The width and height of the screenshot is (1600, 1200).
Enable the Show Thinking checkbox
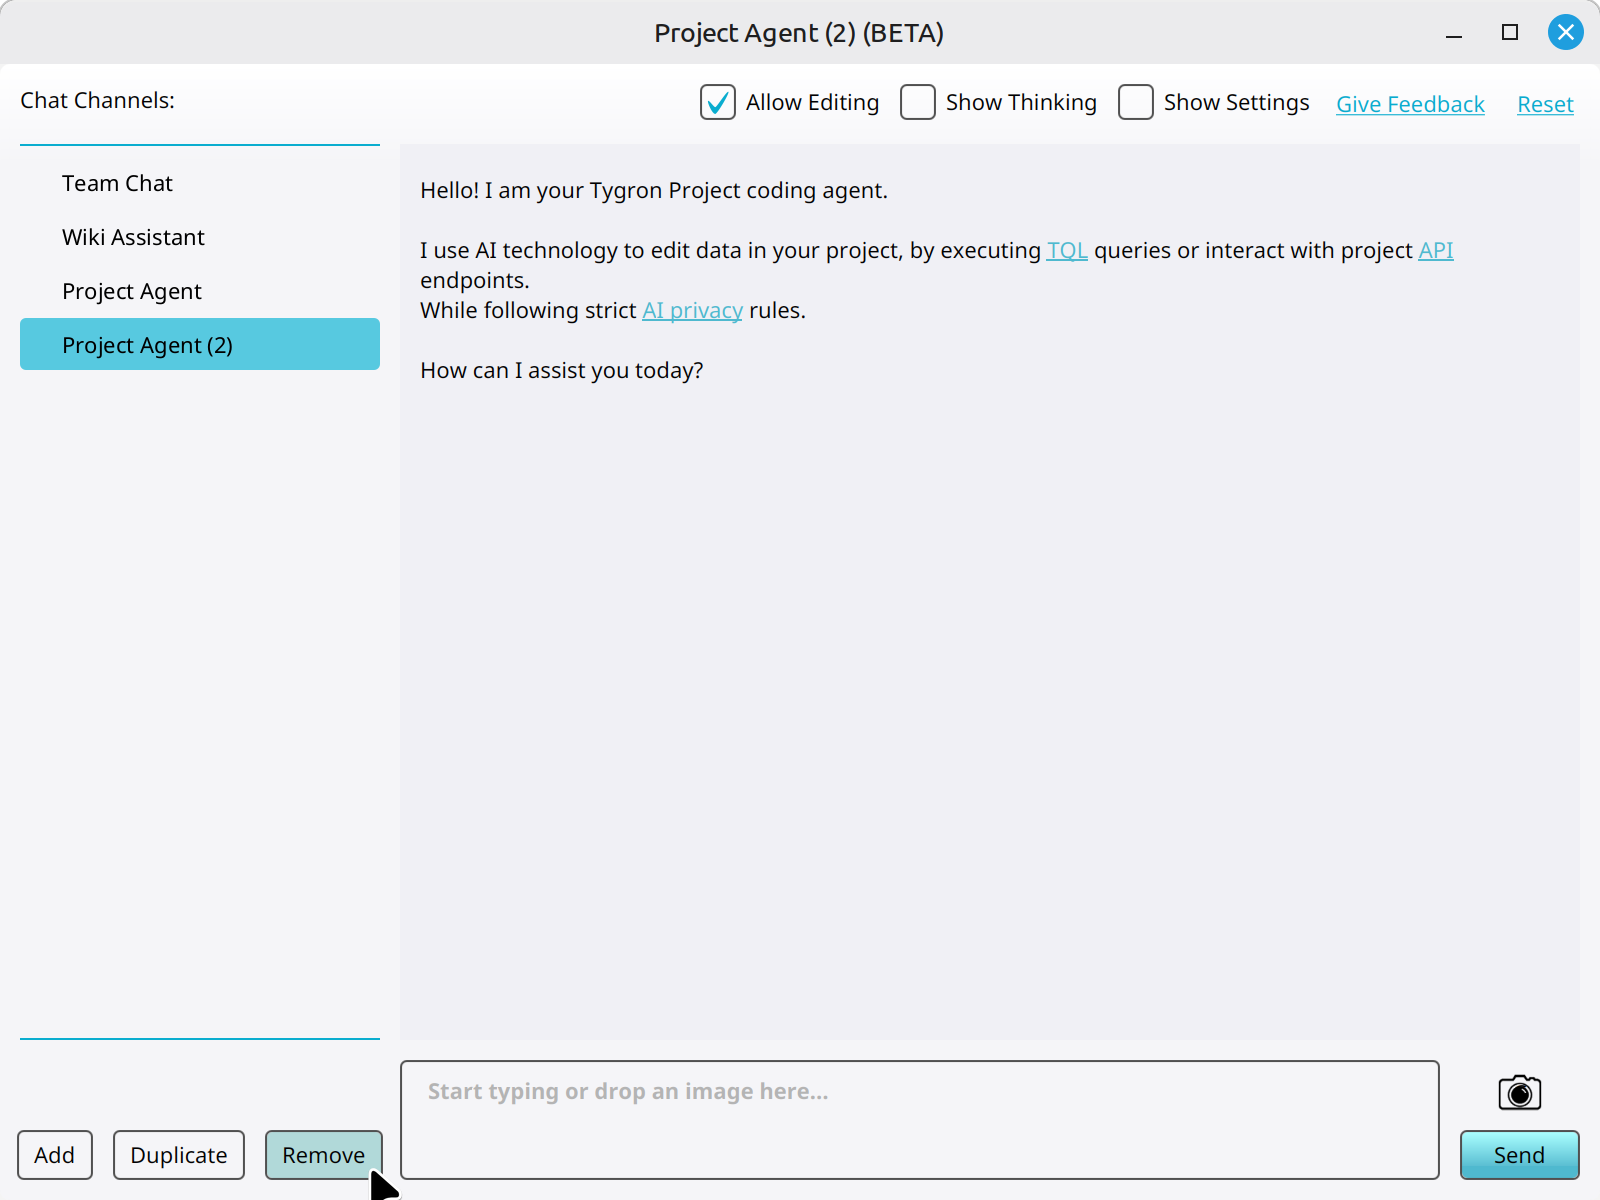(918, 102)
